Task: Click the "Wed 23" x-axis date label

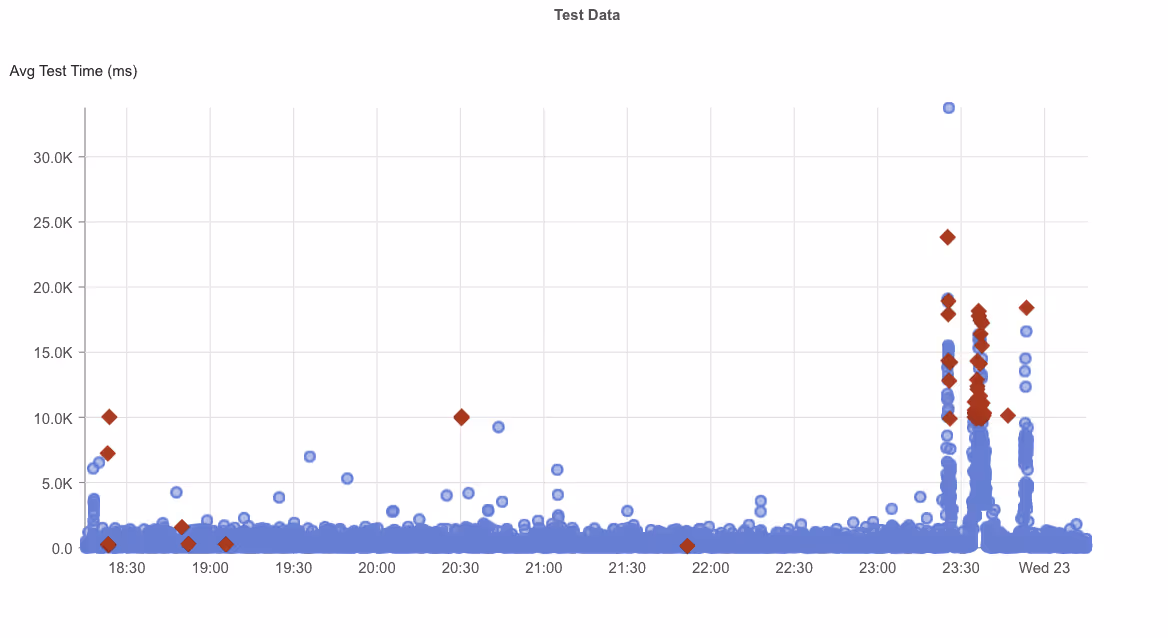Action: (1044, 568)
